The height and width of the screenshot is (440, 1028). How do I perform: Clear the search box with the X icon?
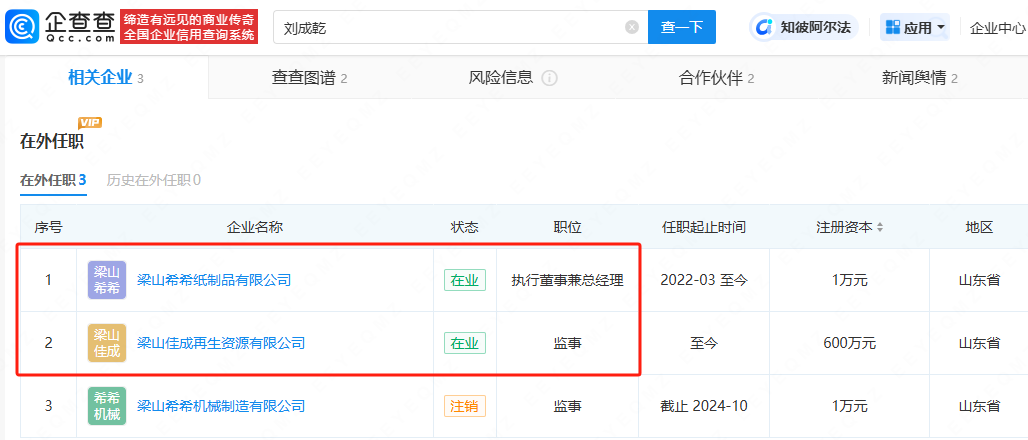point(631,27)
